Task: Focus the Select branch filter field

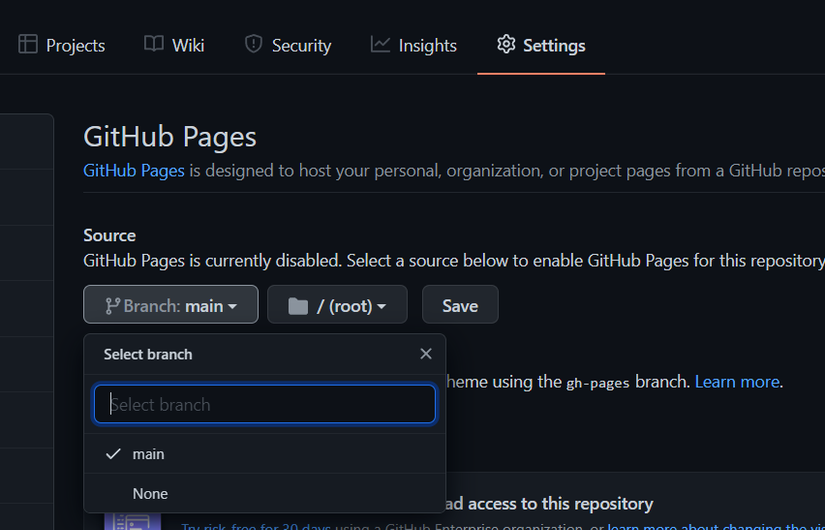Action: tap(265, 405)
